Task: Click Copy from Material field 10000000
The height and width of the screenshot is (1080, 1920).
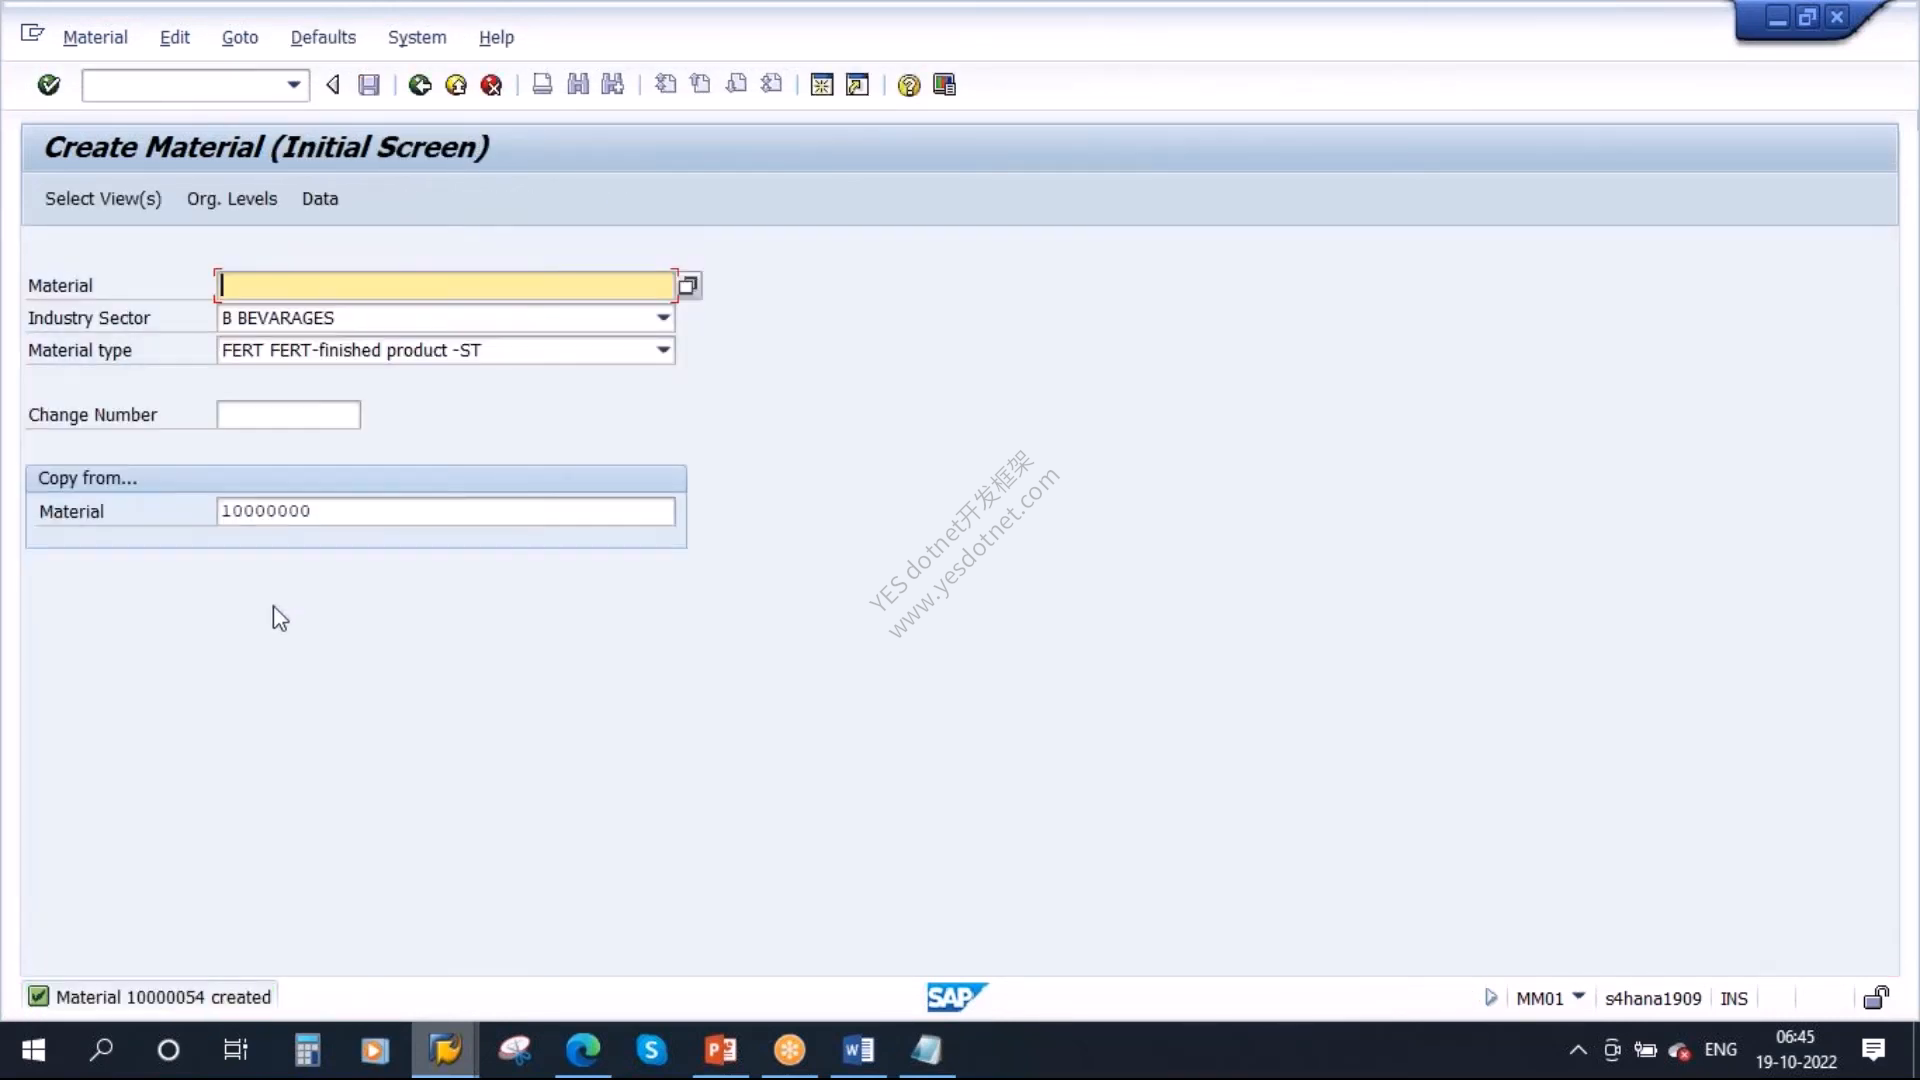Action: (x=446, y=511)
